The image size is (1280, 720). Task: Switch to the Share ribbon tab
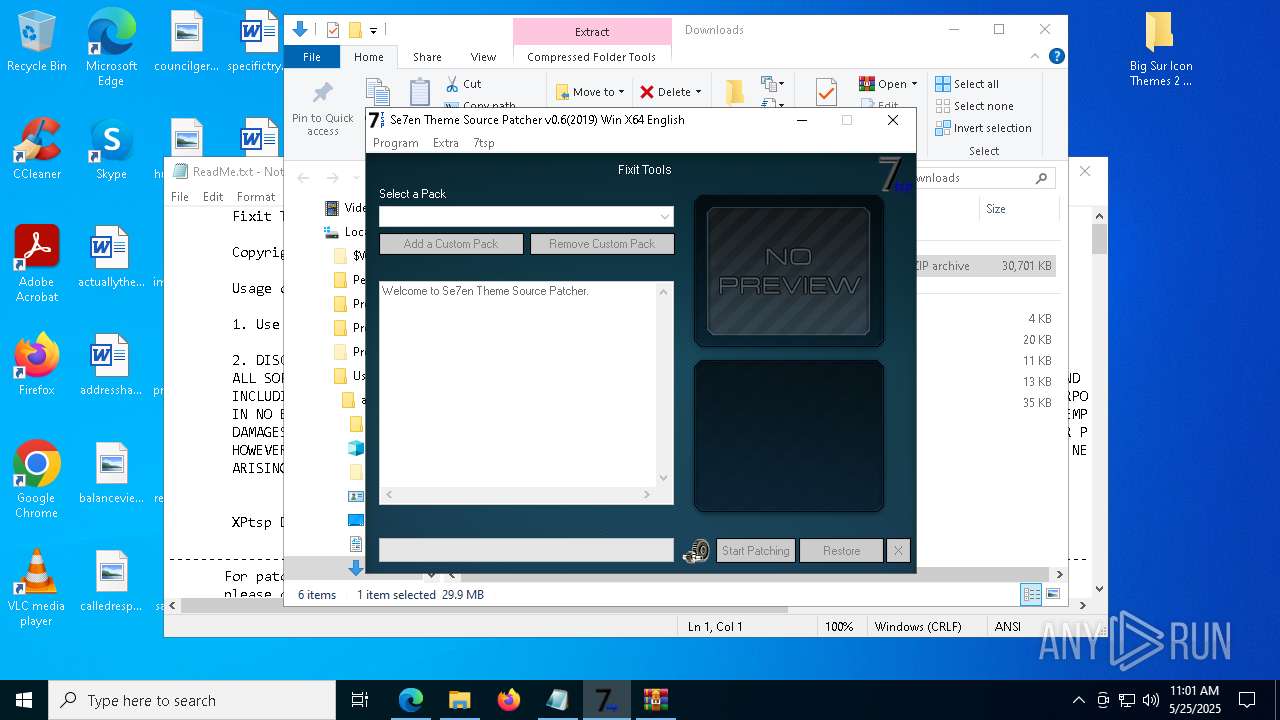pyautogui.click(x=427, y=57)
